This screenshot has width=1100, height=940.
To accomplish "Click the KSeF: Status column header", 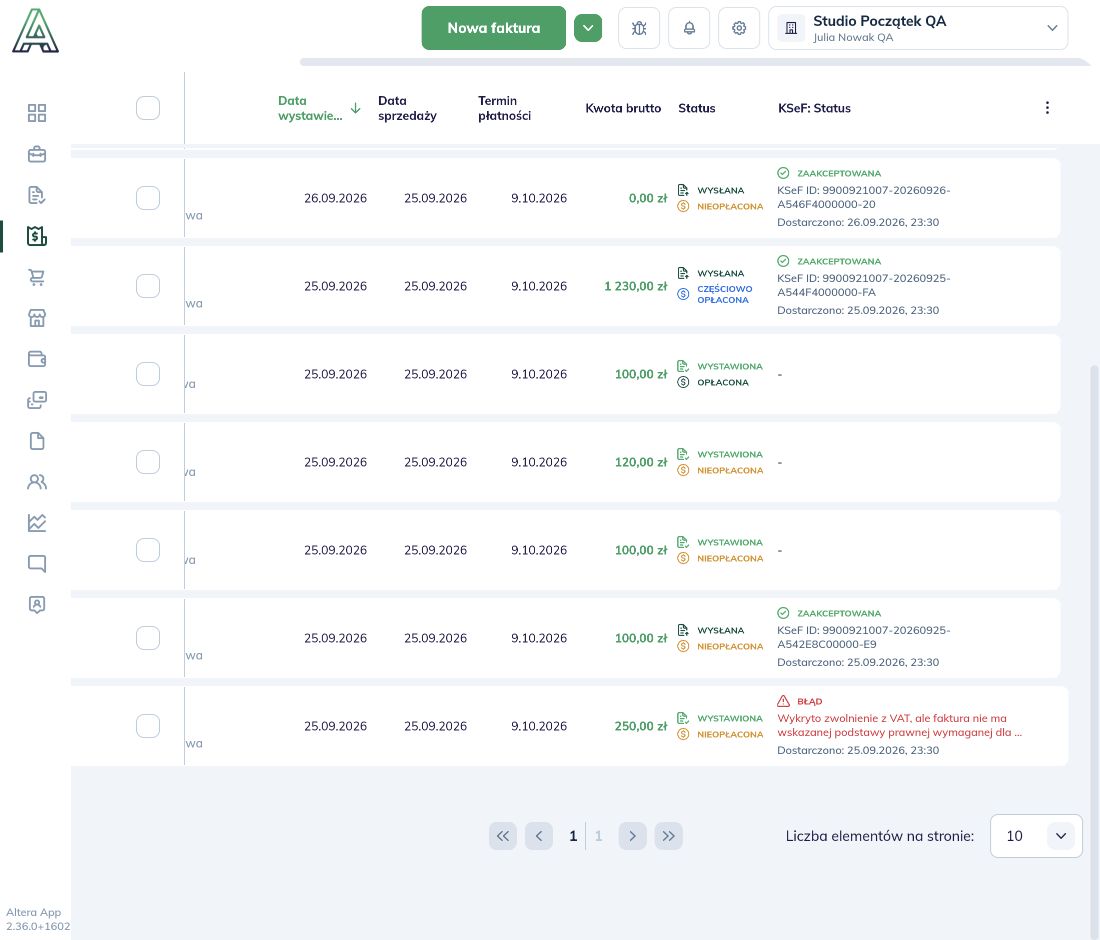I will tap(814, 108).
